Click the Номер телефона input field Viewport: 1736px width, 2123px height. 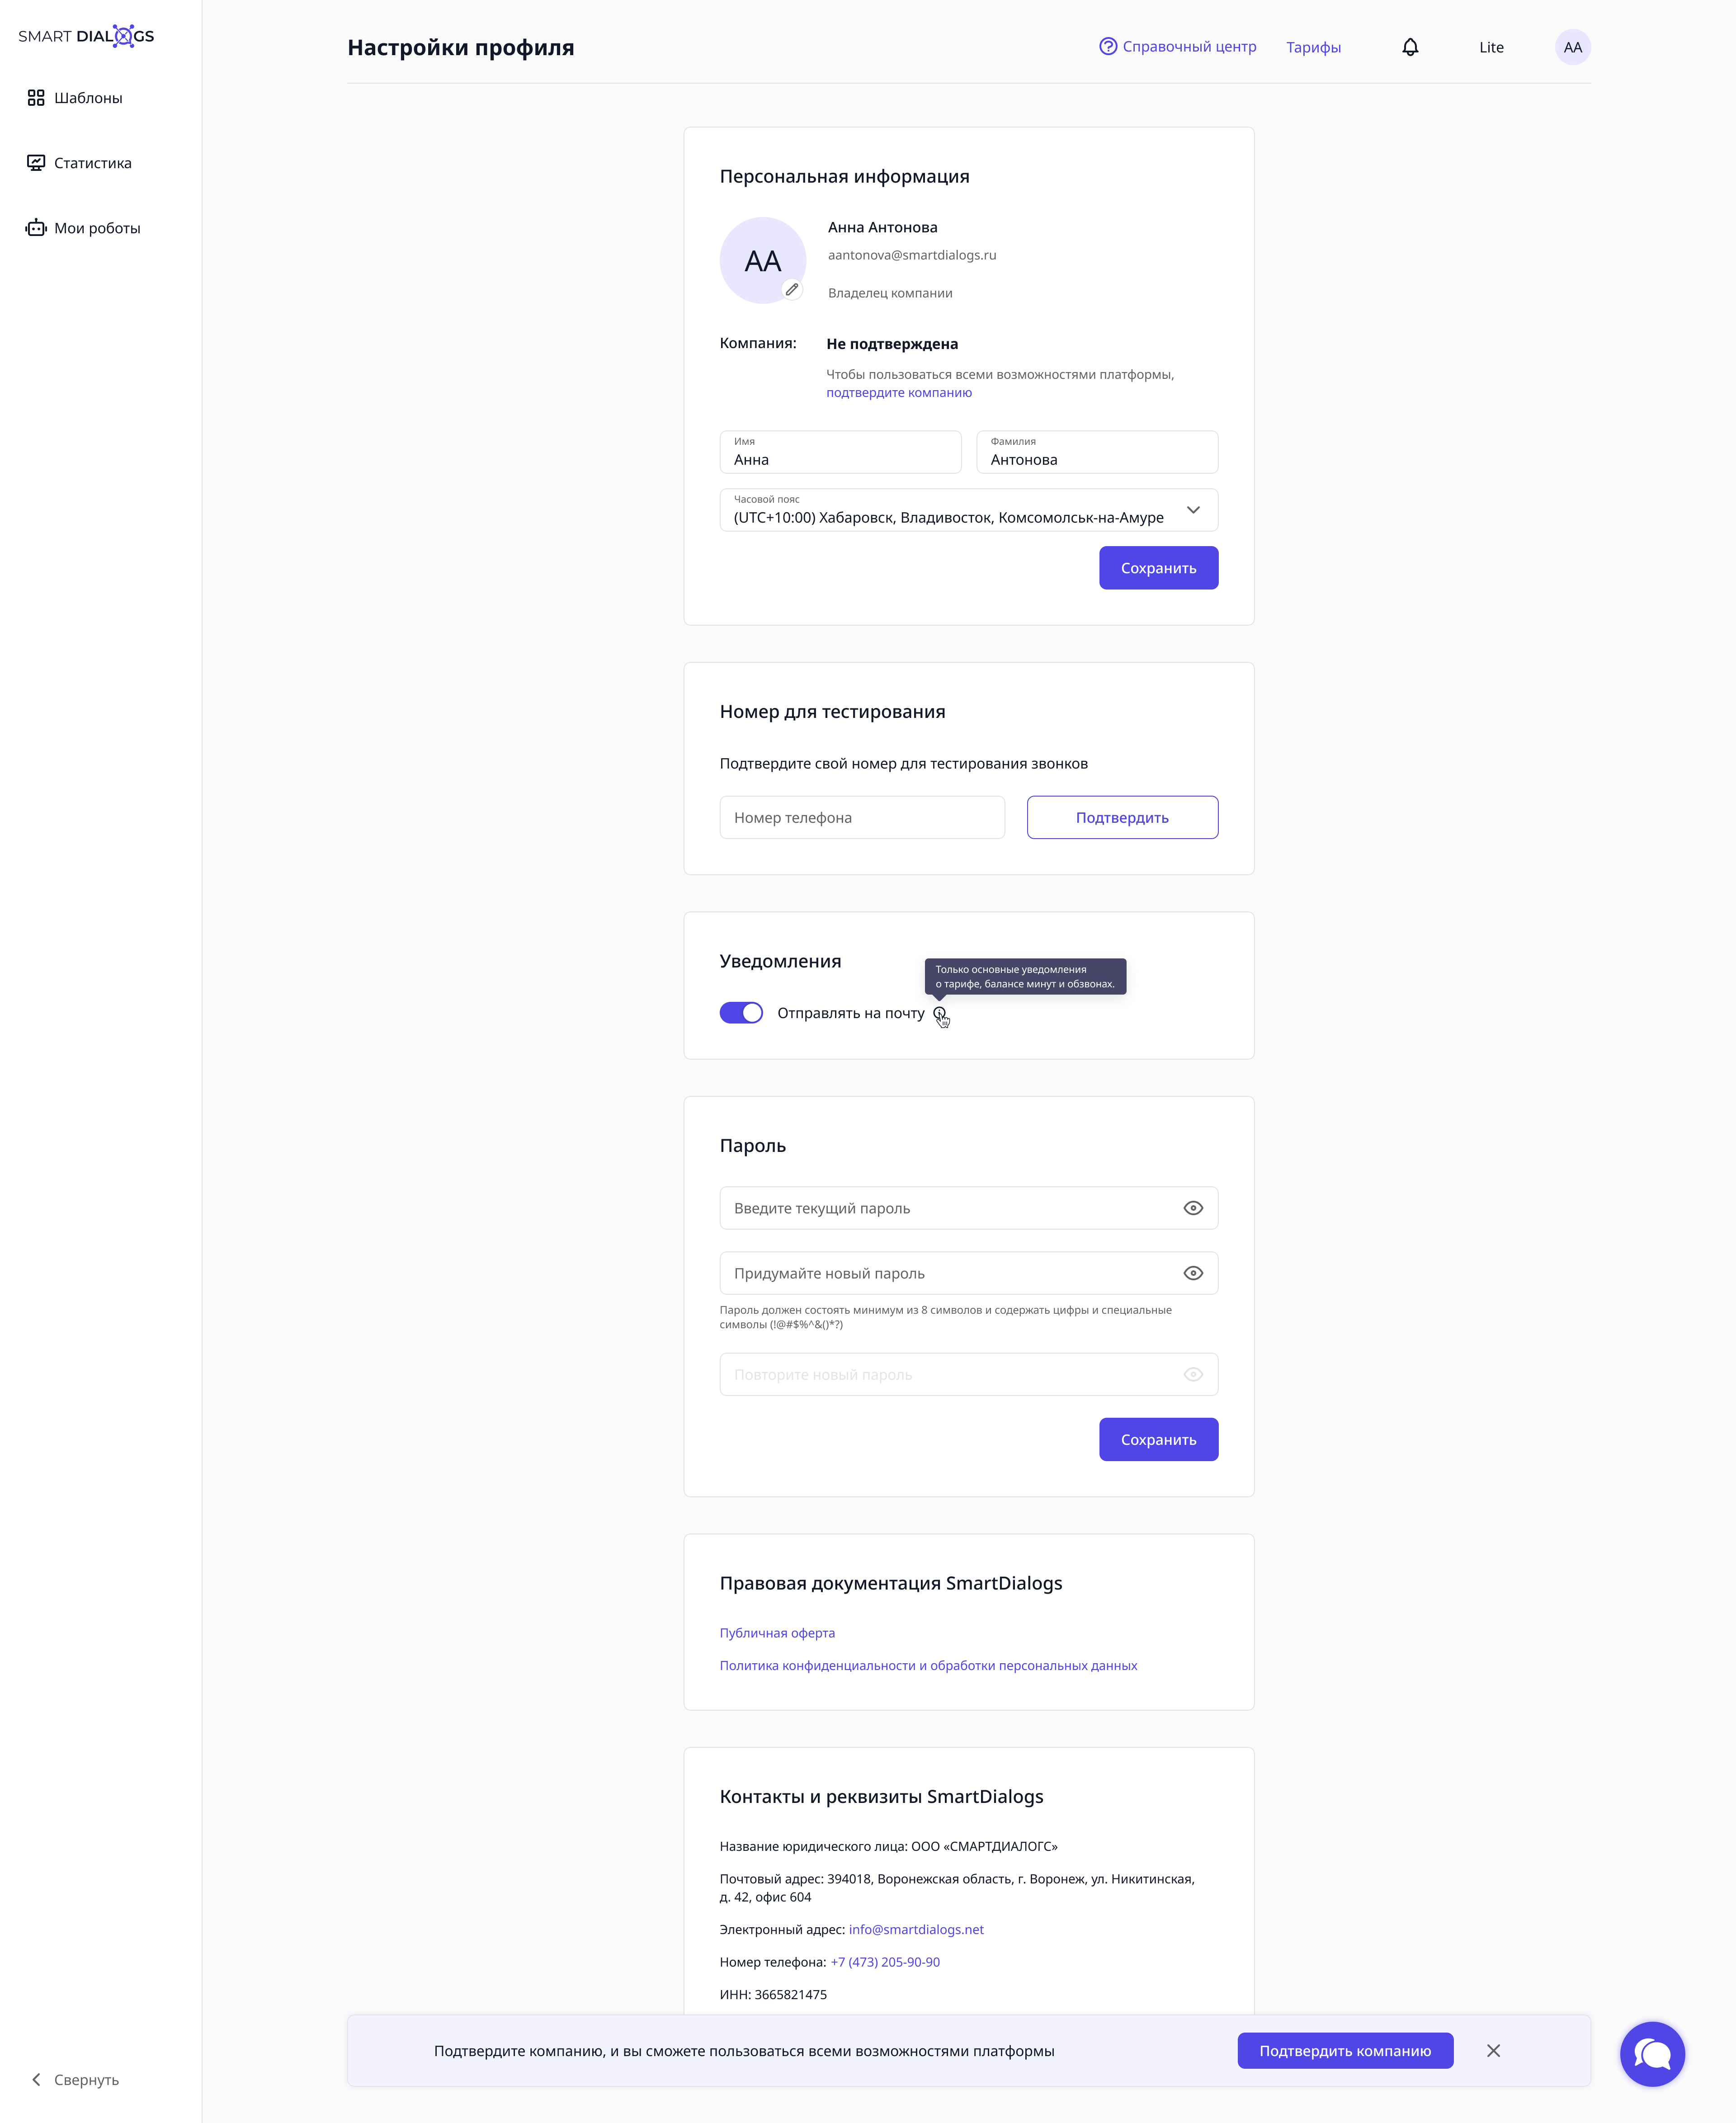pos(862,817)
